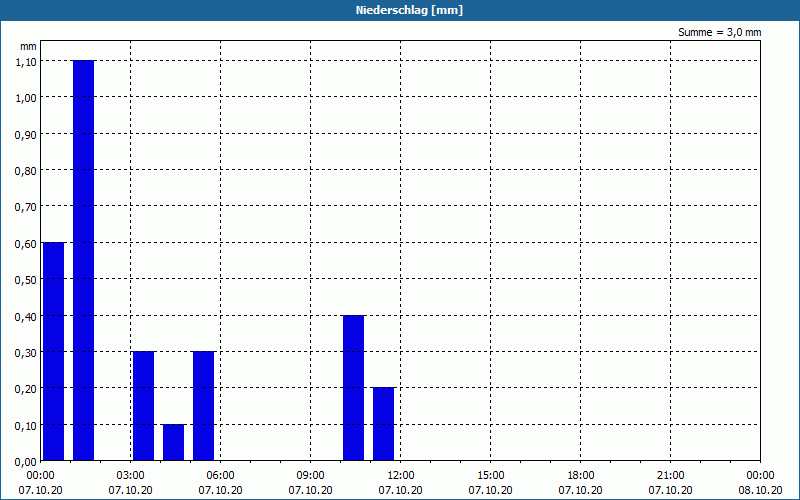Screen dimensions: 800x500
Task: Select the 08.10.20 date label
Action: point(760,491)
